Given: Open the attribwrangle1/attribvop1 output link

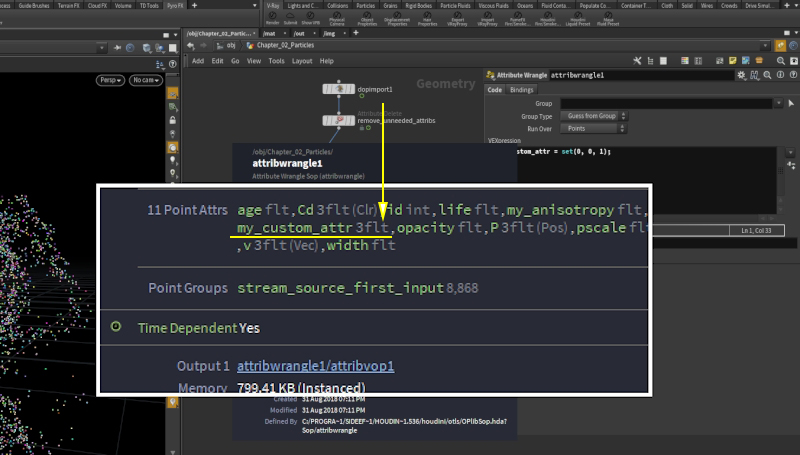Looking at the screenshot, I should (315, 366).
